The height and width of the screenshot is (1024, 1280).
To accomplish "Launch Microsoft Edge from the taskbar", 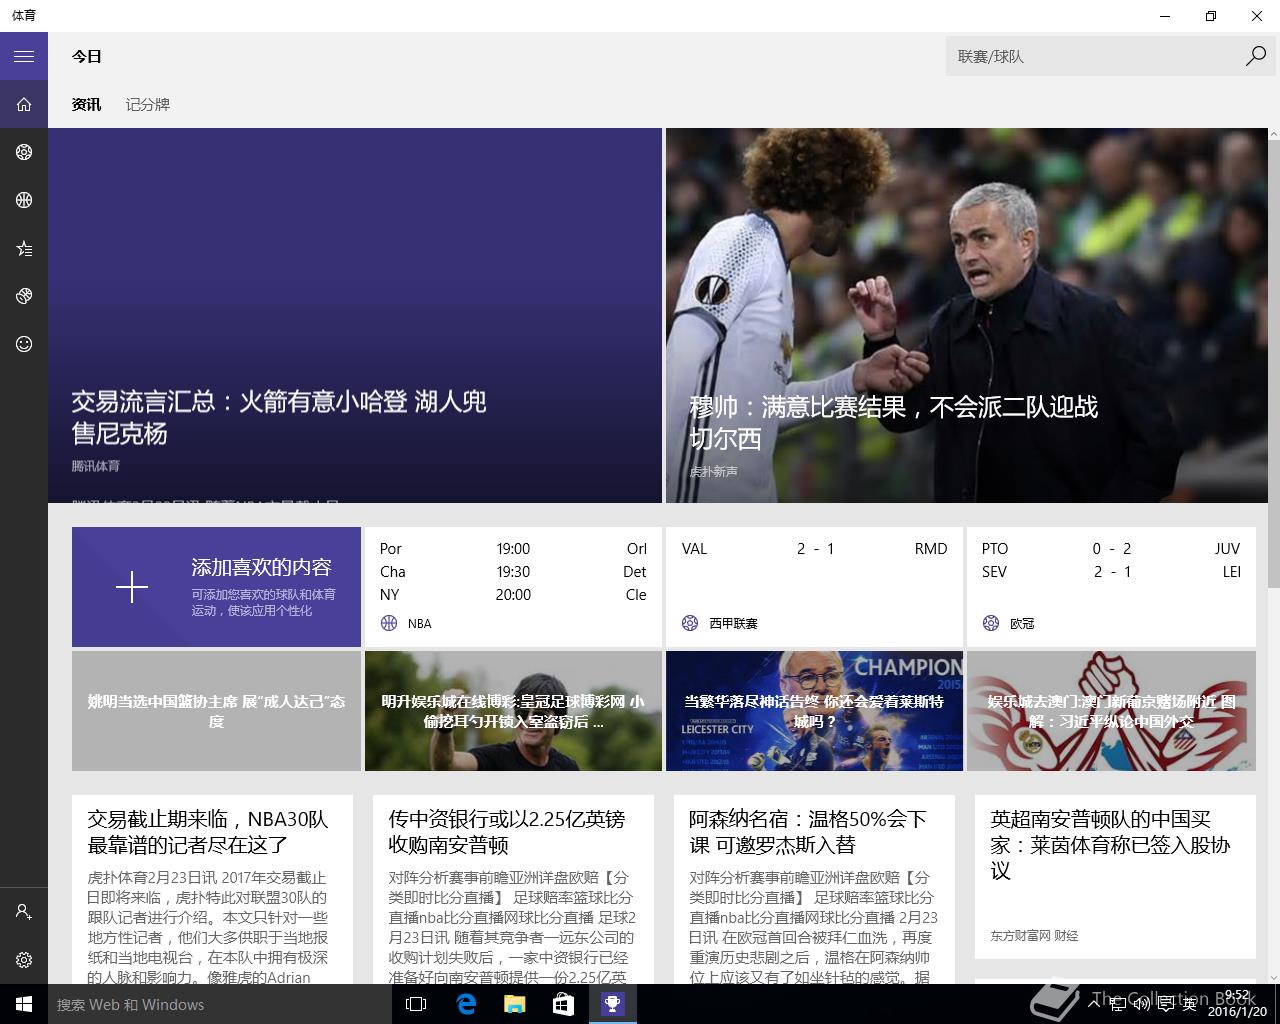I will [x=466, y=1004].
